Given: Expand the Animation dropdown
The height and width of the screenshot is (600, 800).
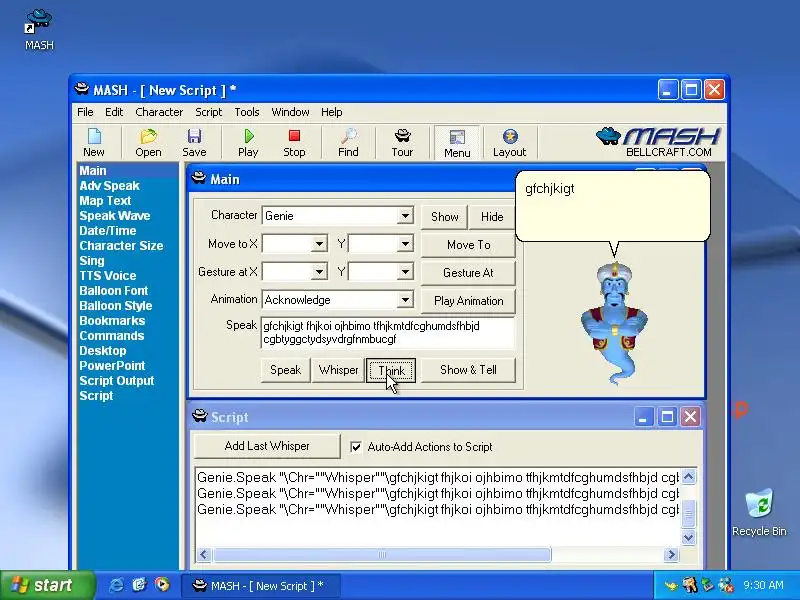Looking at the screenshot, I should (x=405, y=299).
